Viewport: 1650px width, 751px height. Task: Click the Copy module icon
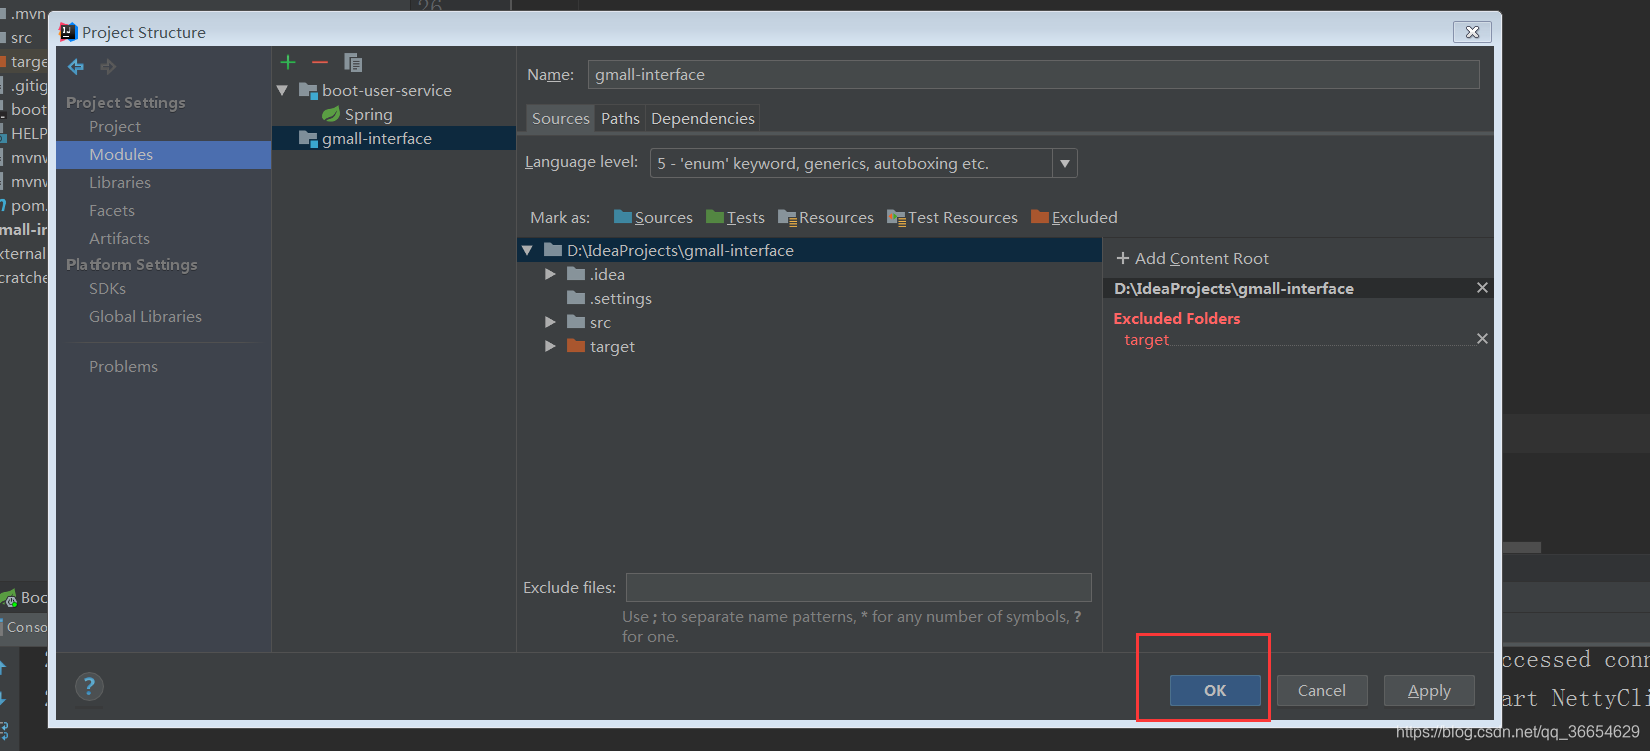(x=353, y=62)
